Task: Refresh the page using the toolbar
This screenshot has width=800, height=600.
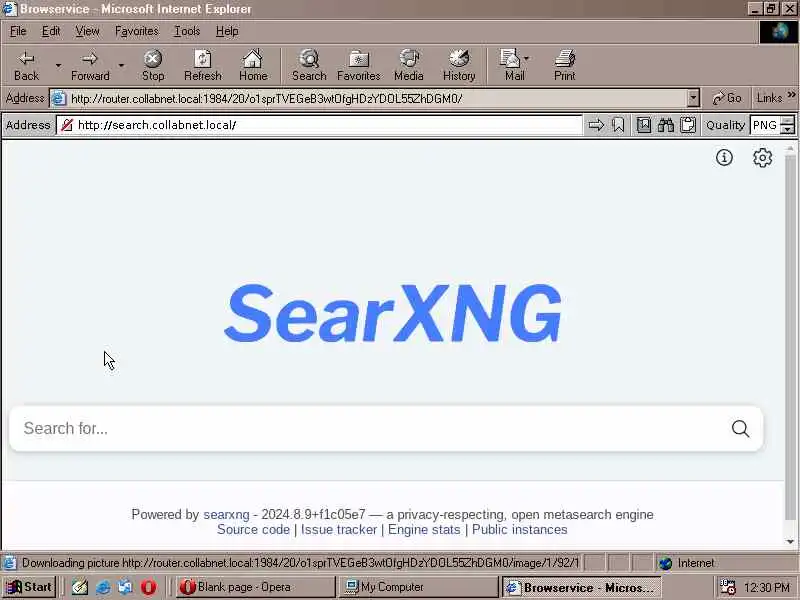Action: click(x=203, y=65)
